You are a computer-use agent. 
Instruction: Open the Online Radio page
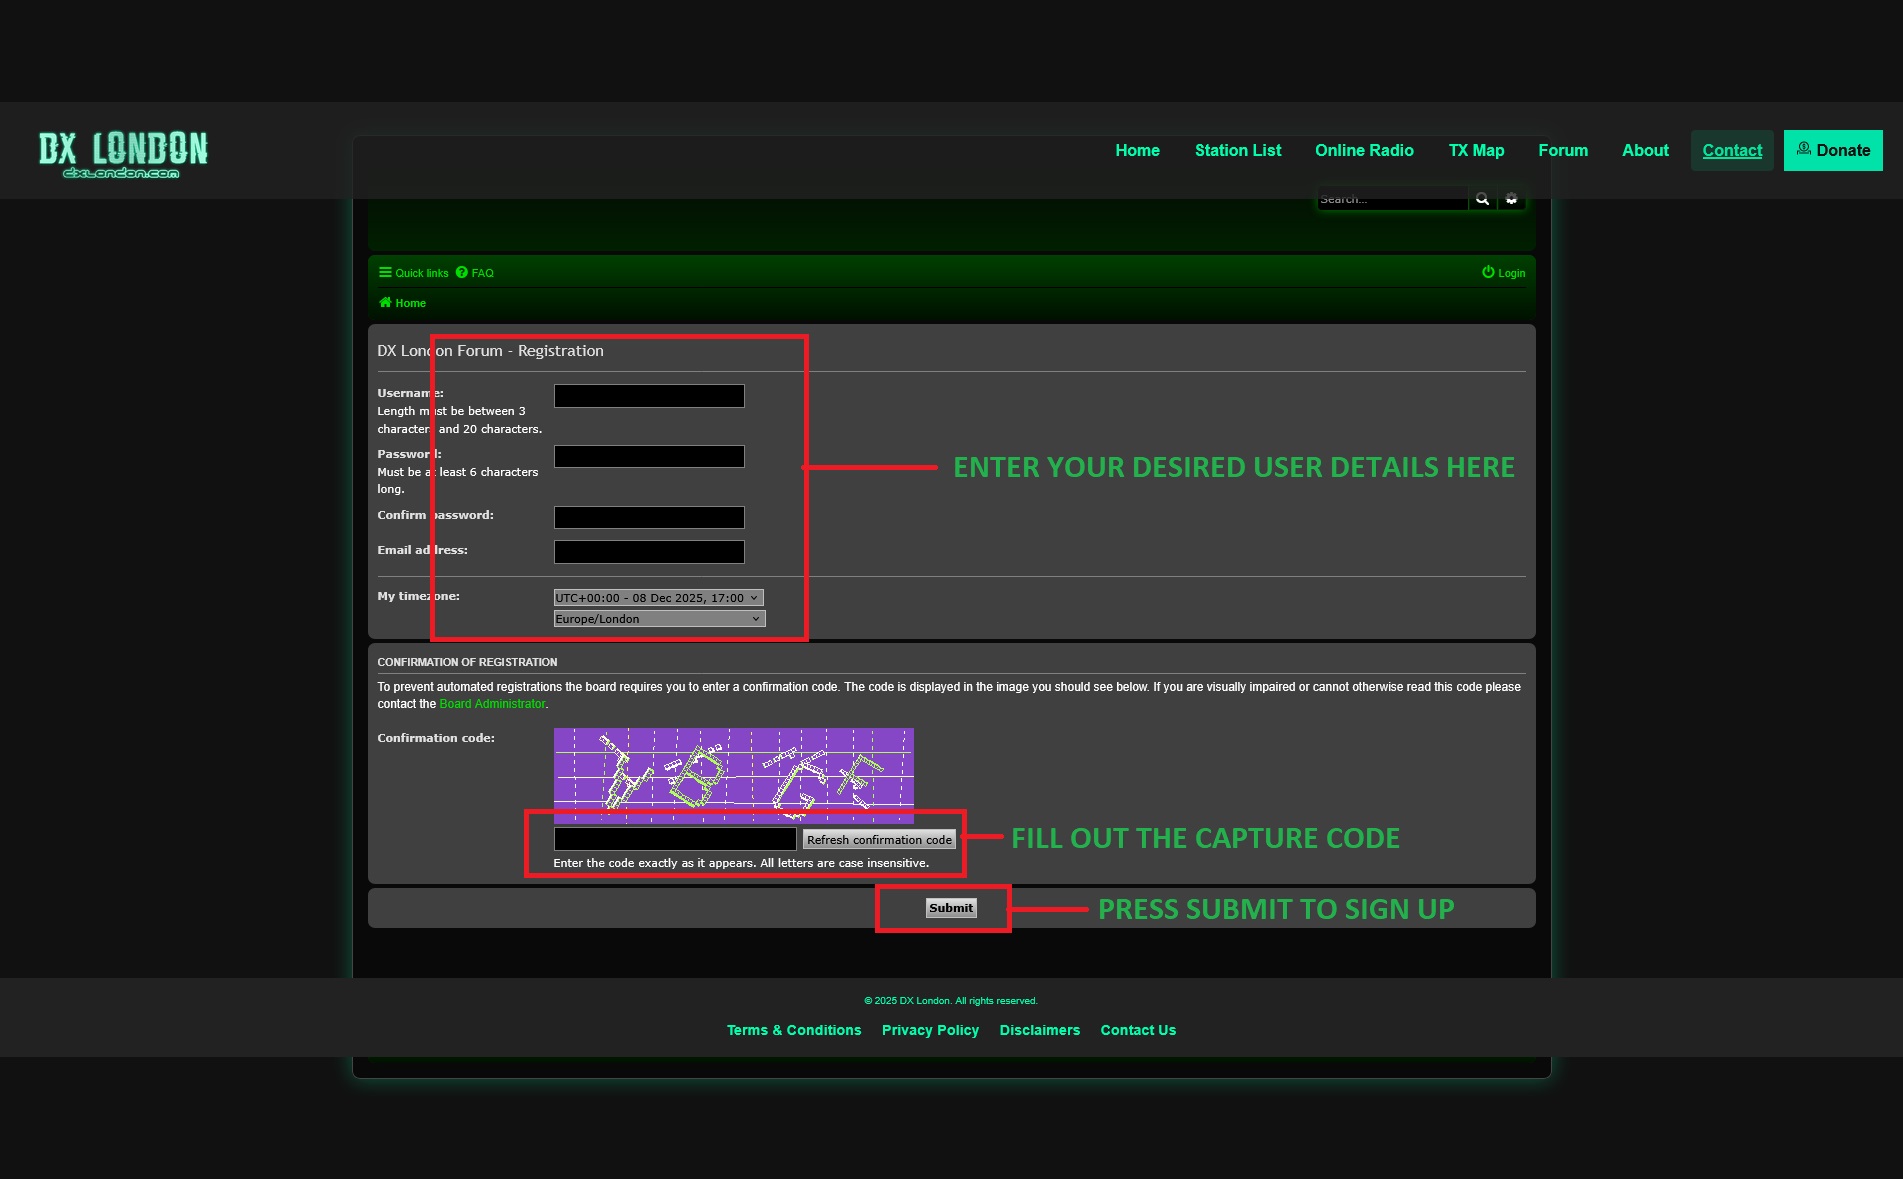tap(1363, 150)
